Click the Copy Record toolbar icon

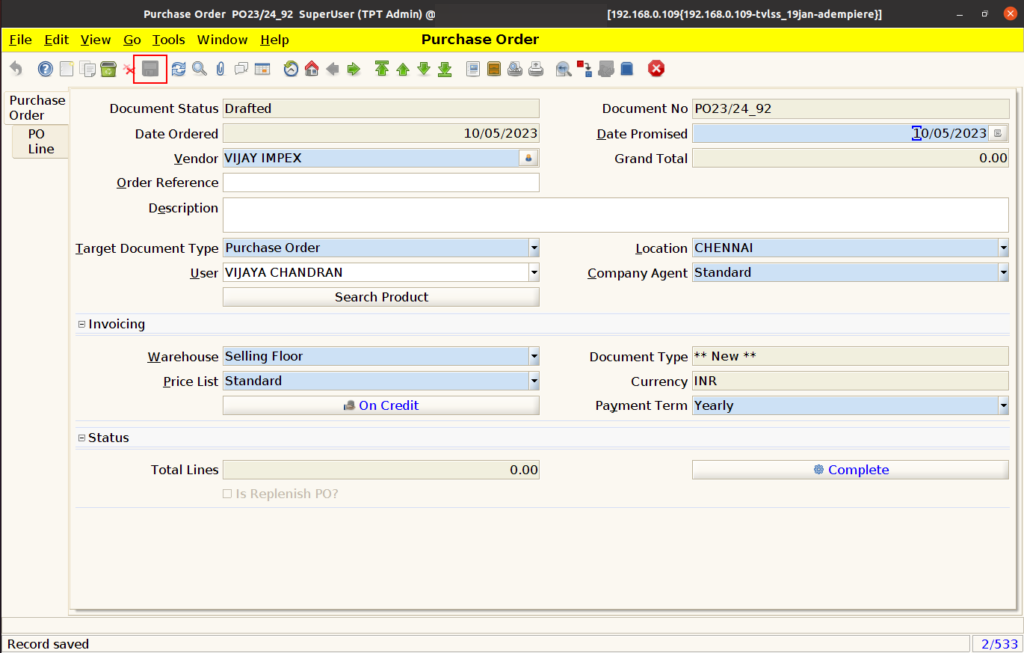[88, 69]
